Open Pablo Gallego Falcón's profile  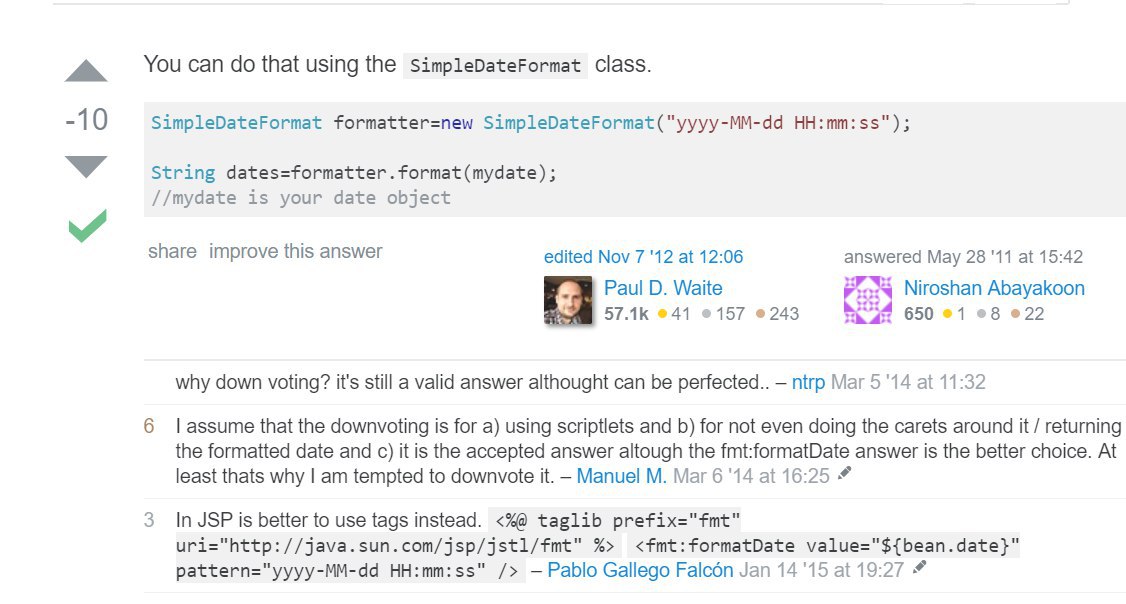[x=640, y=570]
